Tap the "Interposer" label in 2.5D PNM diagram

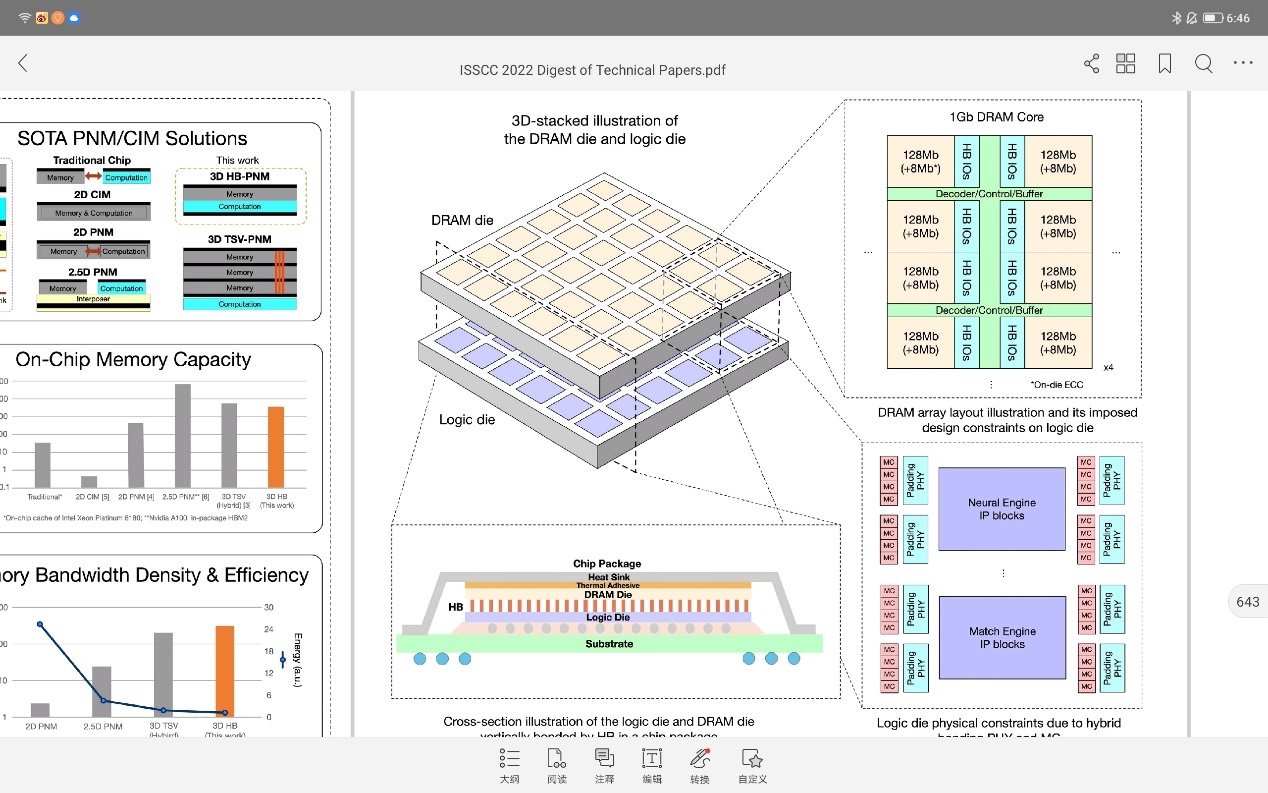tap(93, 298)
